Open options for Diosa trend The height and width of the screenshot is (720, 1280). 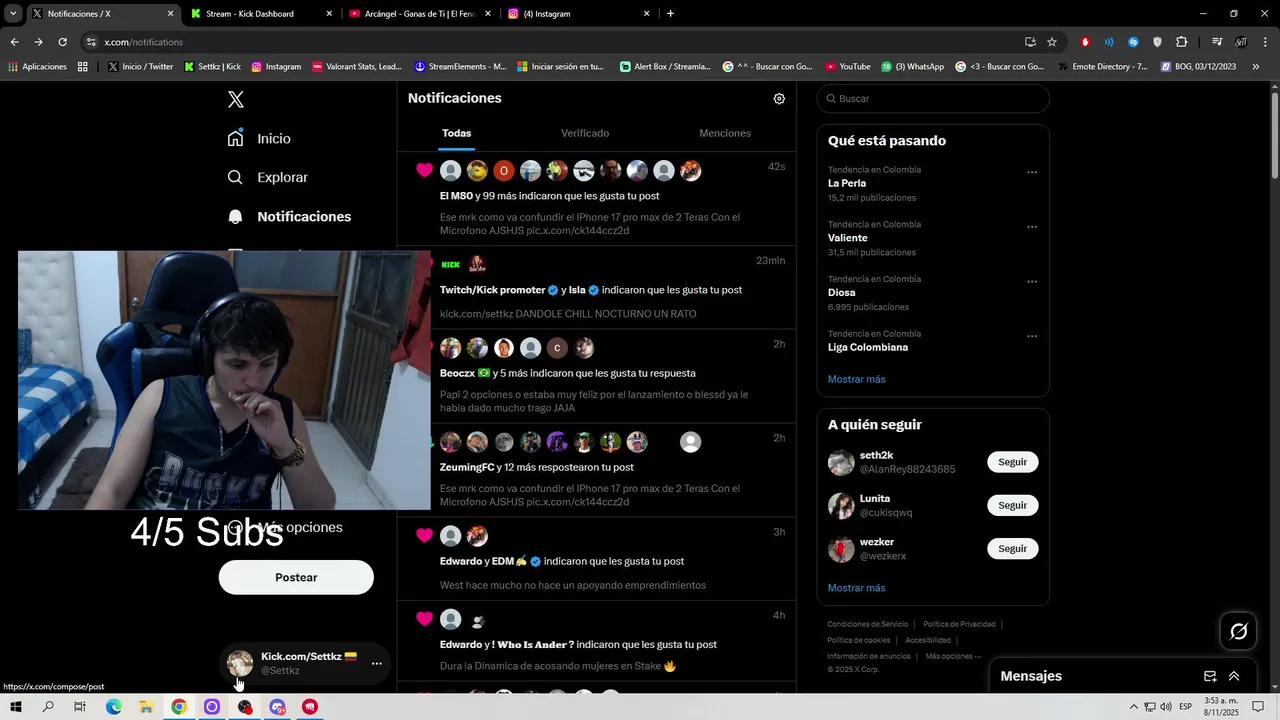click(x=1032, y=282)
